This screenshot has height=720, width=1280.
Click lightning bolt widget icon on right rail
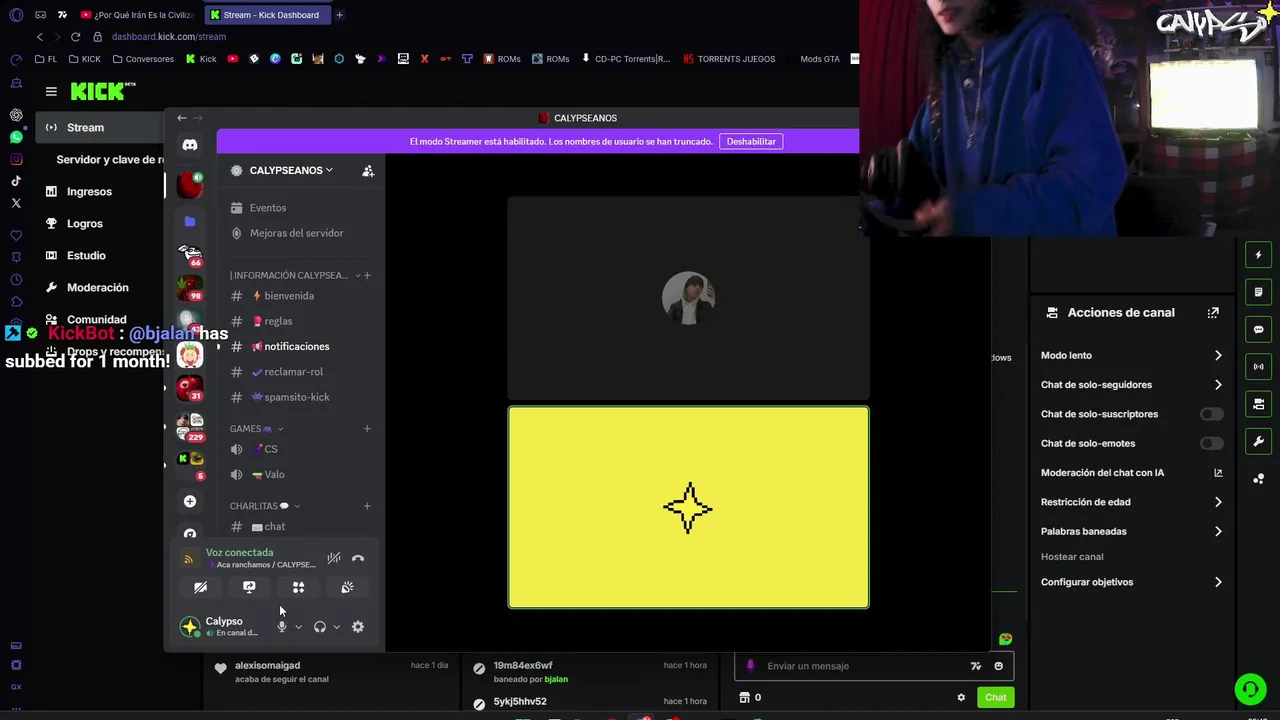1259,255
